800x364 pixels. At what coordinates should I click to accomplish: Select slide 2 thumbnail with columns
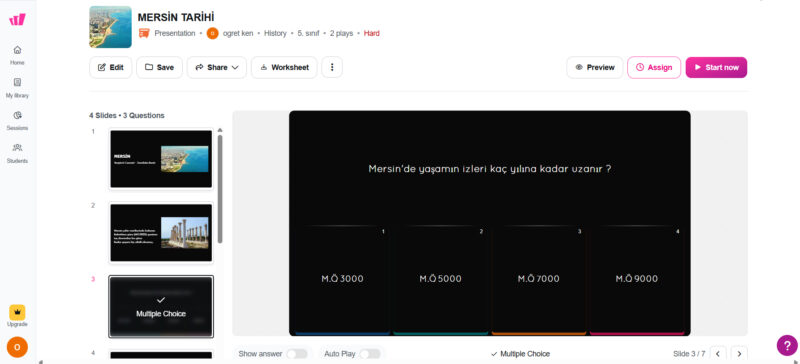point(161,233)
